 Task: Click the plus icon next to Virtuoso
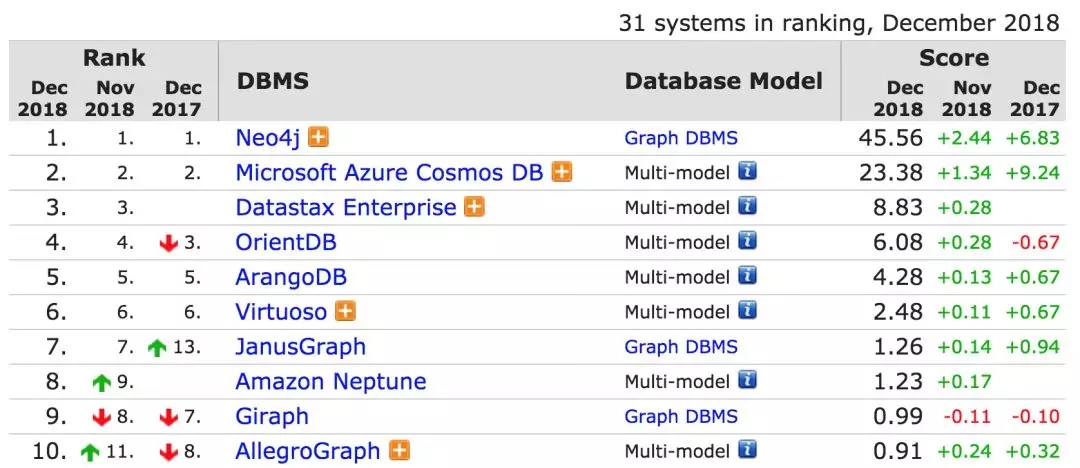click(345, 312)
